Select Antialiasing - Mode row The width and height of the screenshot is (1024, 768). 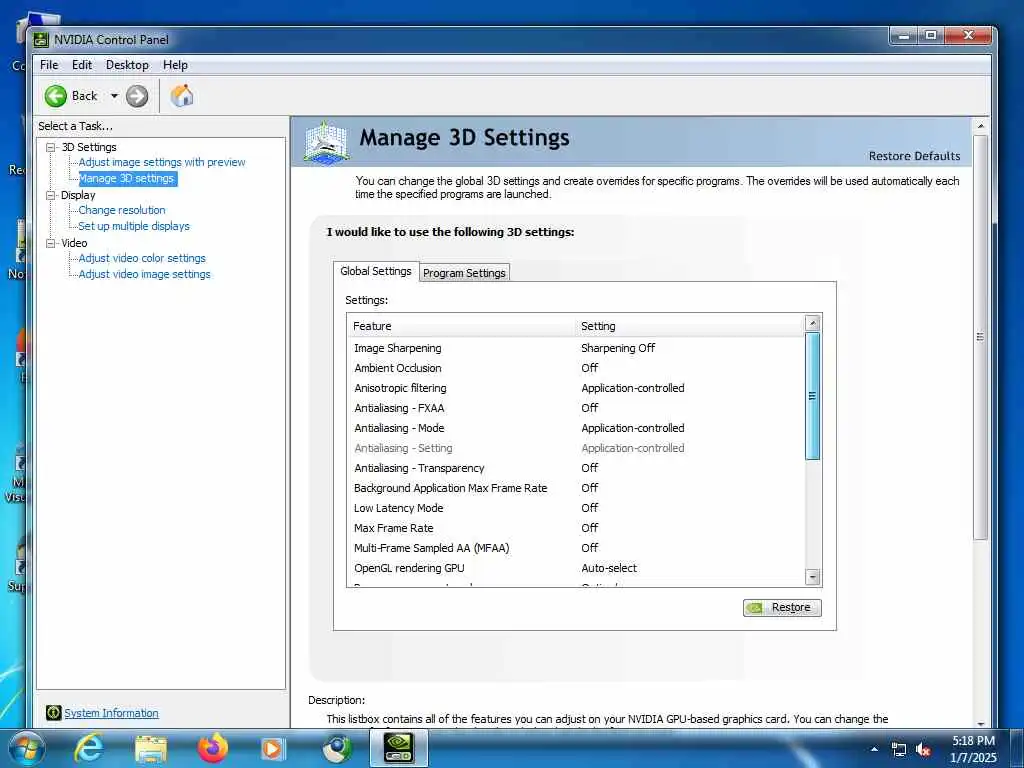[576, 428]
